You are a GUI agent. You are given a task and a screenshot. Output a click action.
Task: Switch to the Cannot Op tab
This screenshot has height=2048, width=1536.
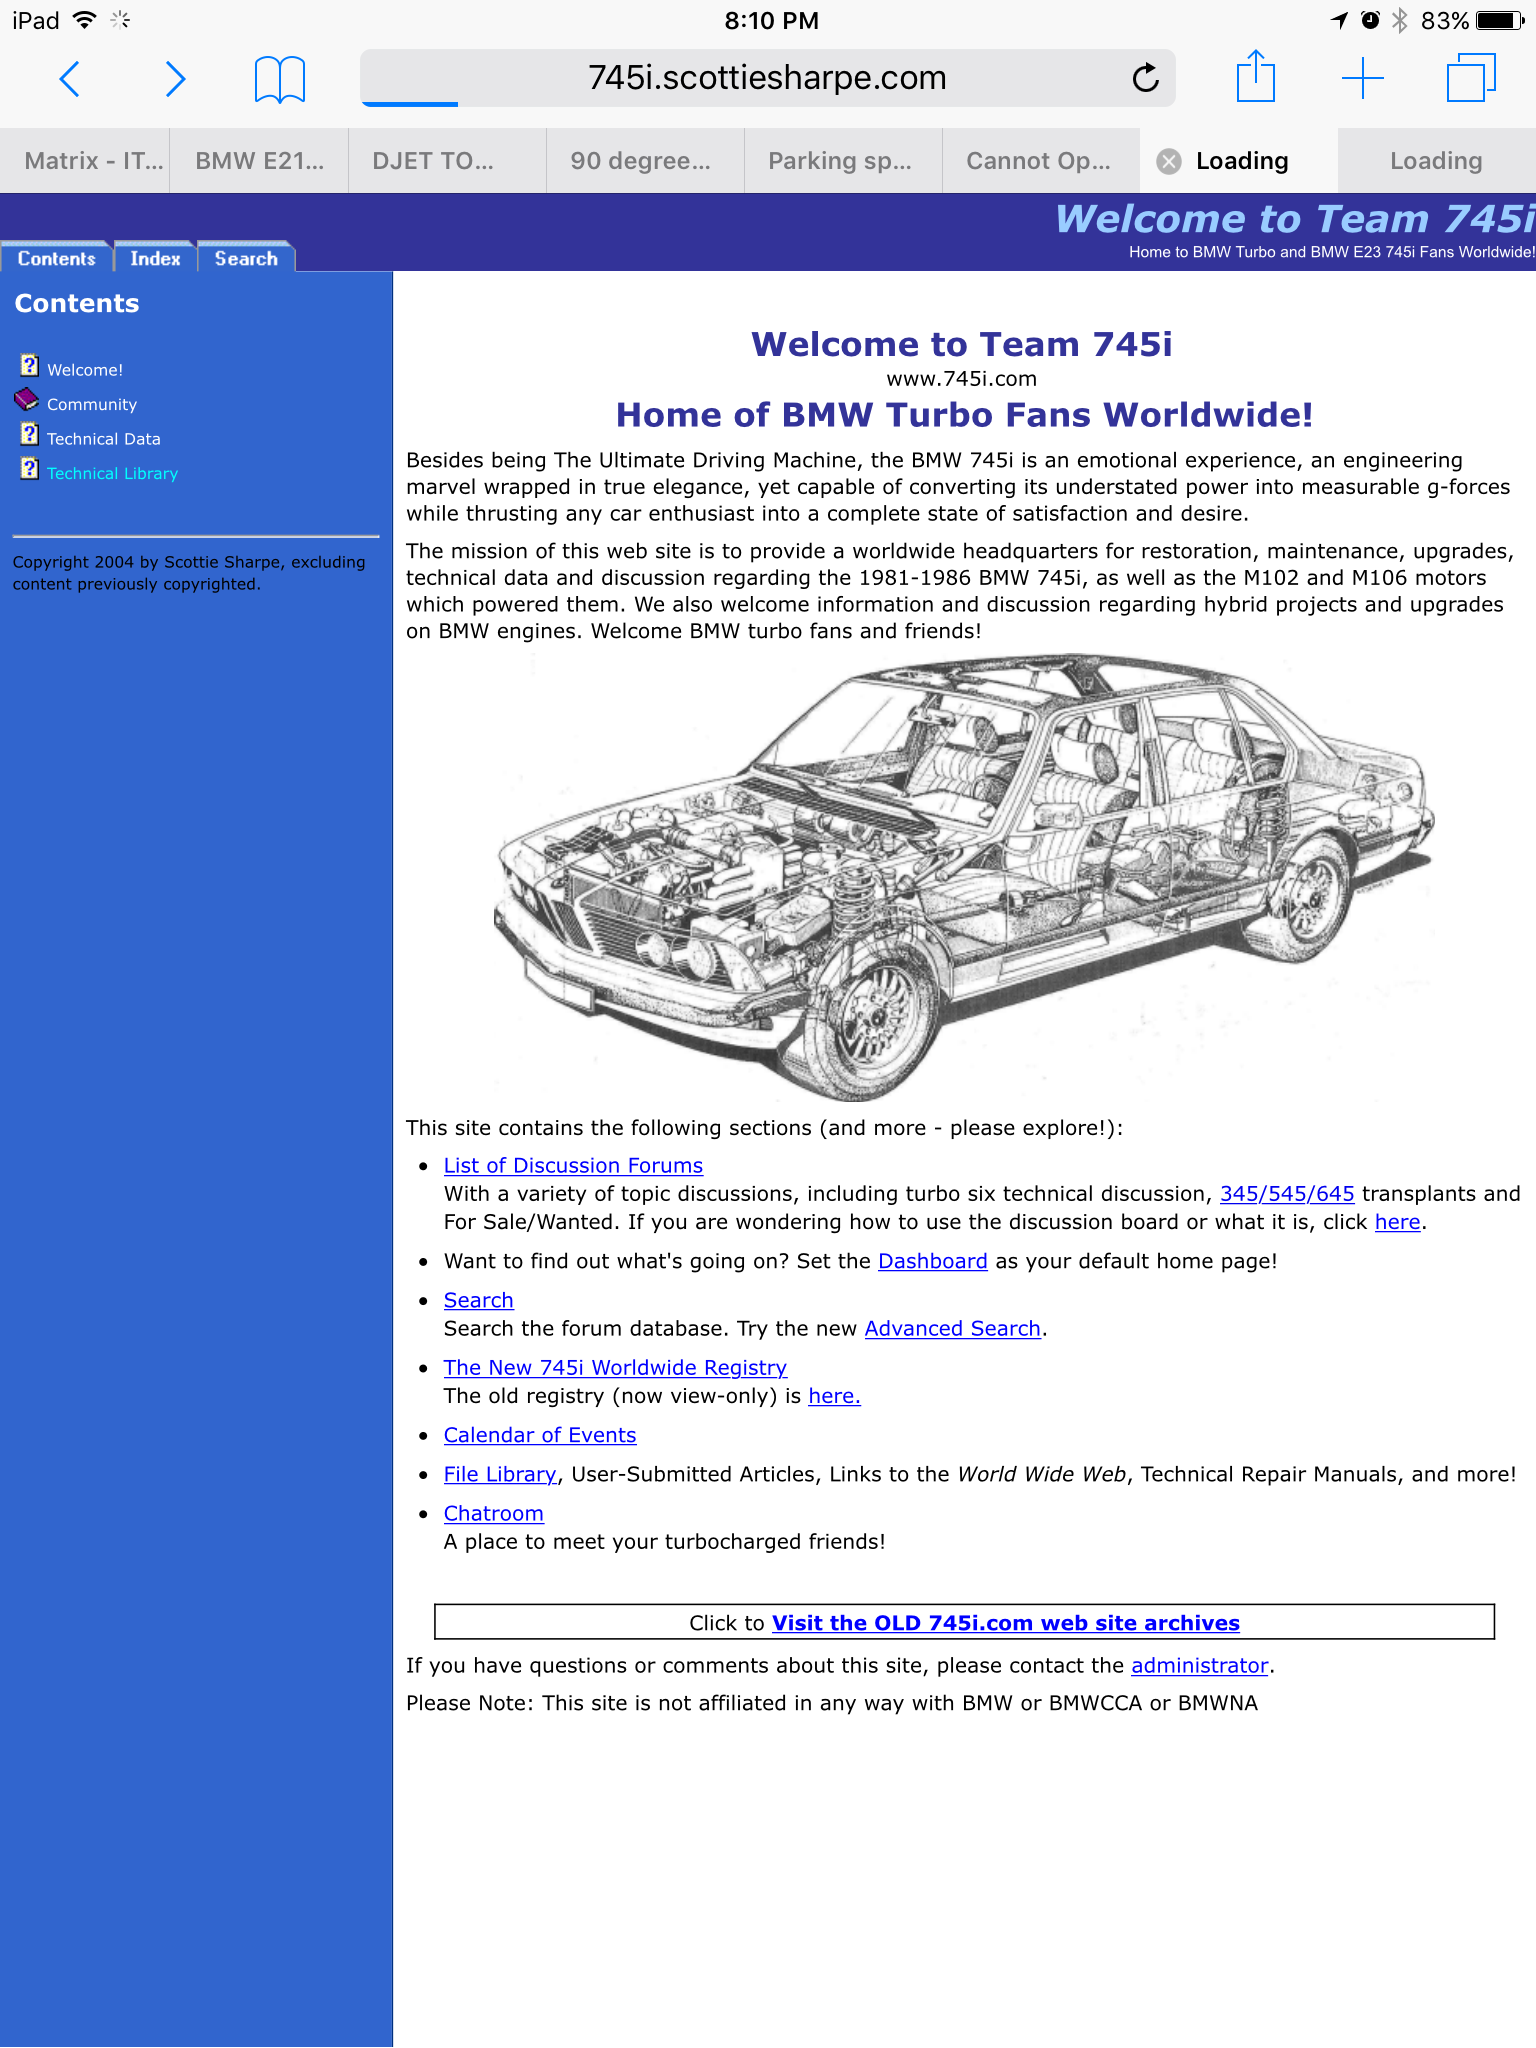[1041, 161]
